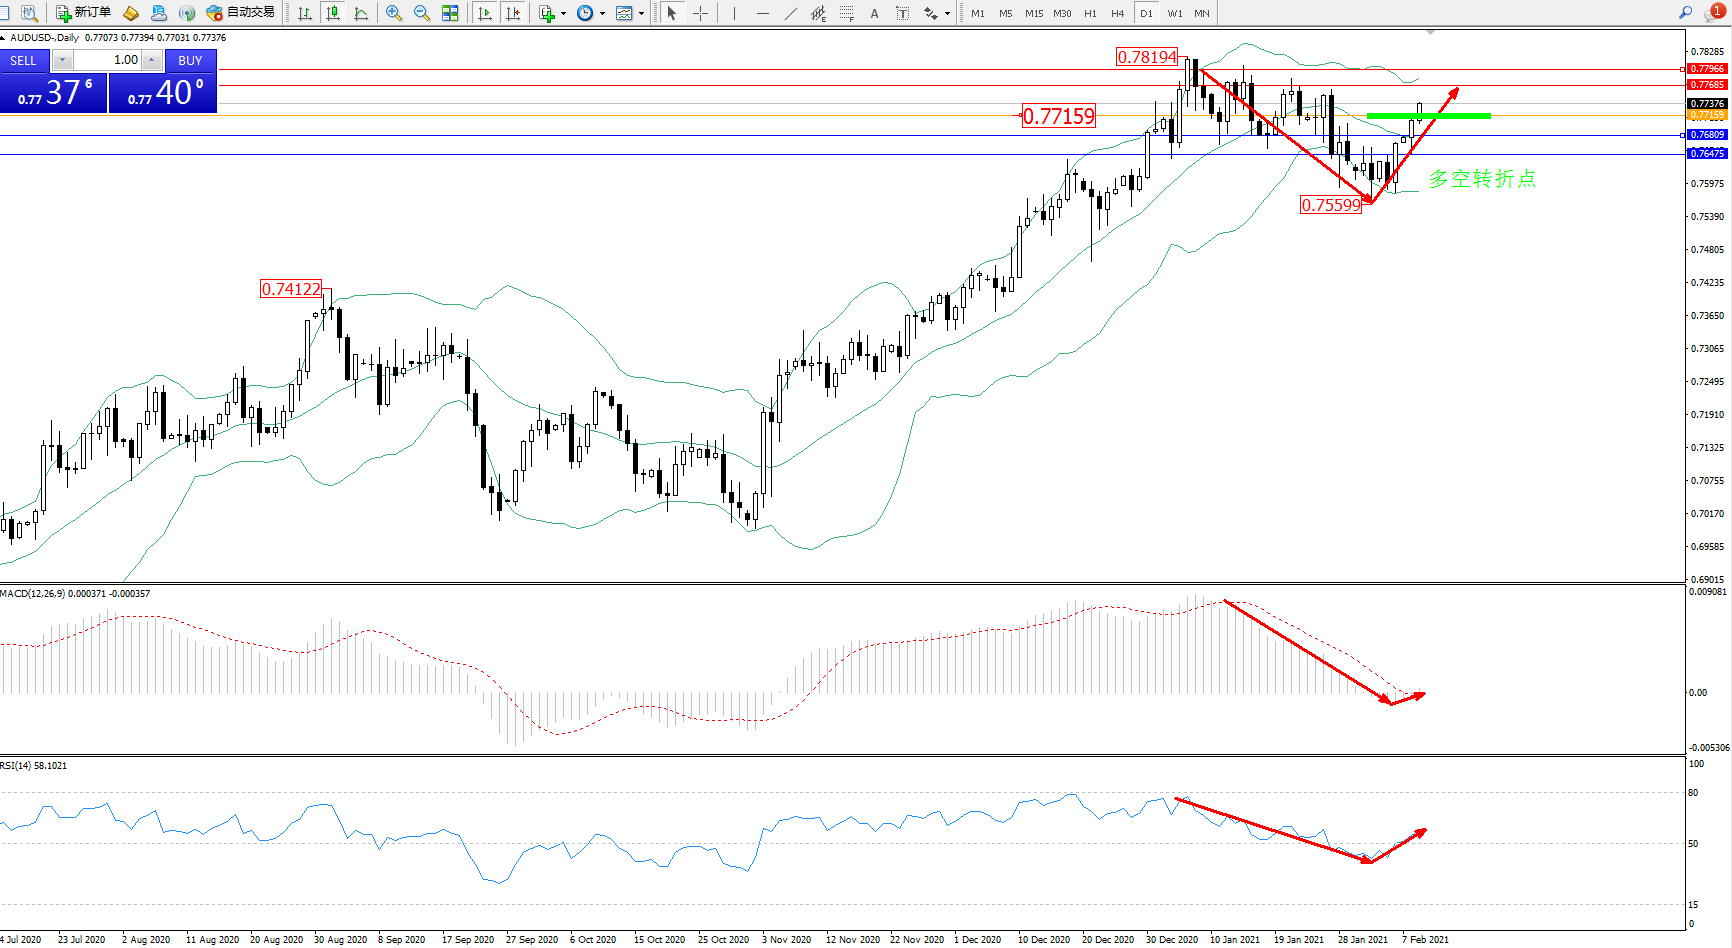Select the draw trendline tool

click(791, 13)
